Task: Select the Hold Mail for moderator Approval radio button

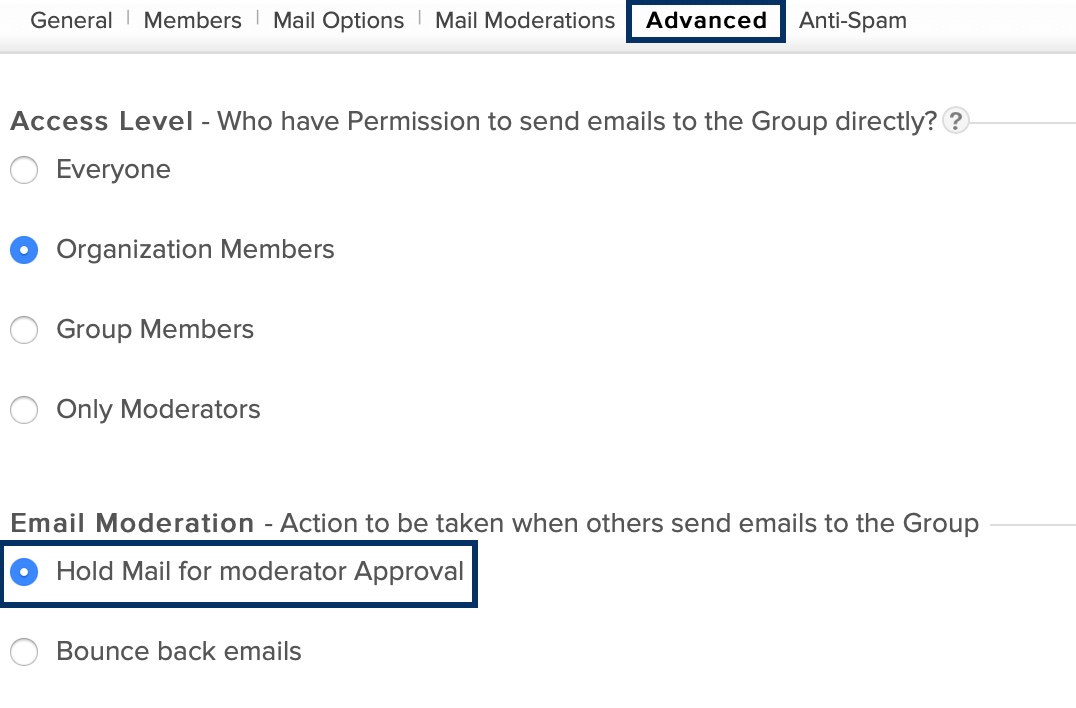Action: (24, 572)
